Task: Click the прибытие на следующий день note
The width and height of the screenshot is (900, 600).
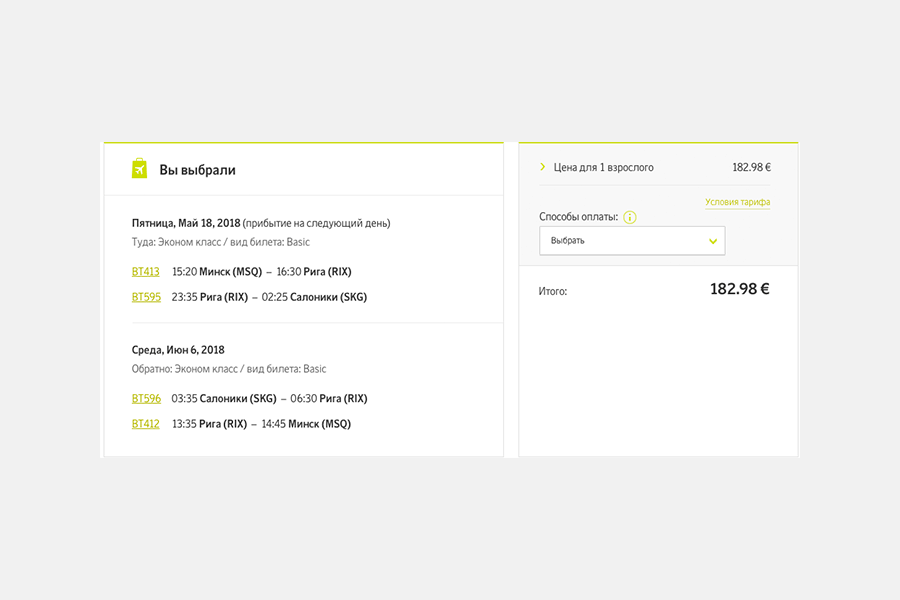Action: pyautogui.click(x=316, y=223)
